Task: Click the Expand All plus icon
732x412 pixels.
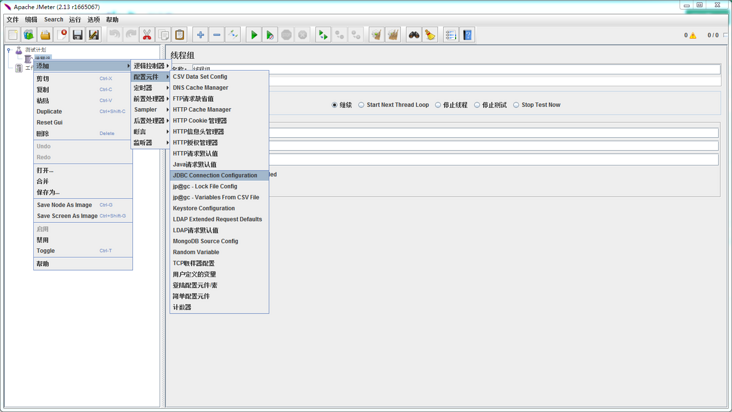Action: 200,35
